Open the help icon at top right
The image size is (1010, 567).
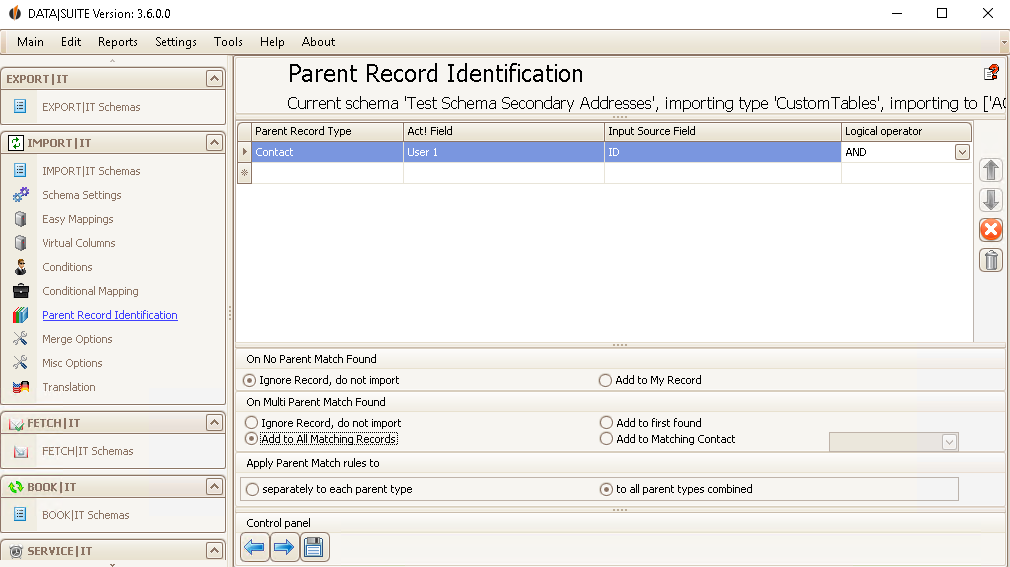[x=991, y=73]
